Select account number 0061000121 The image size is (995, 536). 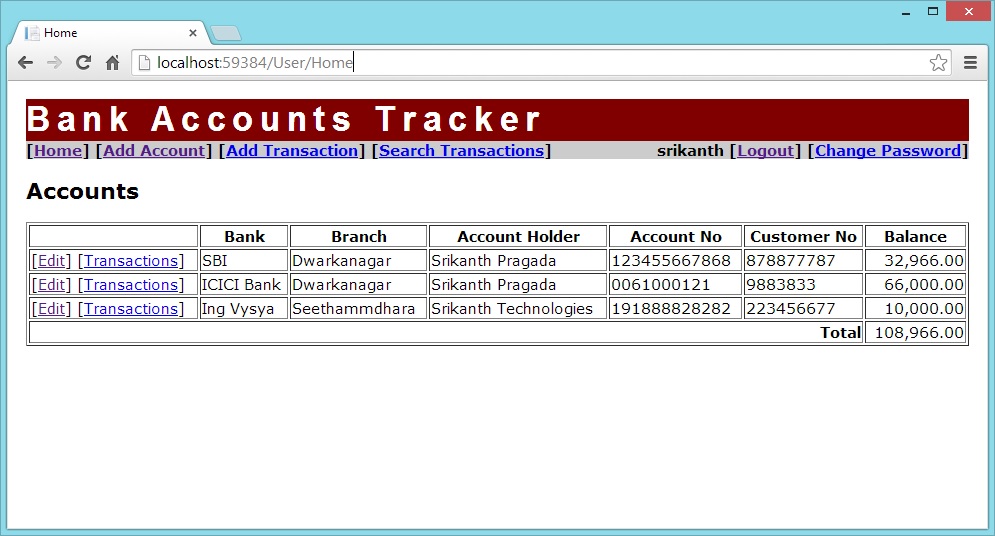point(675,285)
